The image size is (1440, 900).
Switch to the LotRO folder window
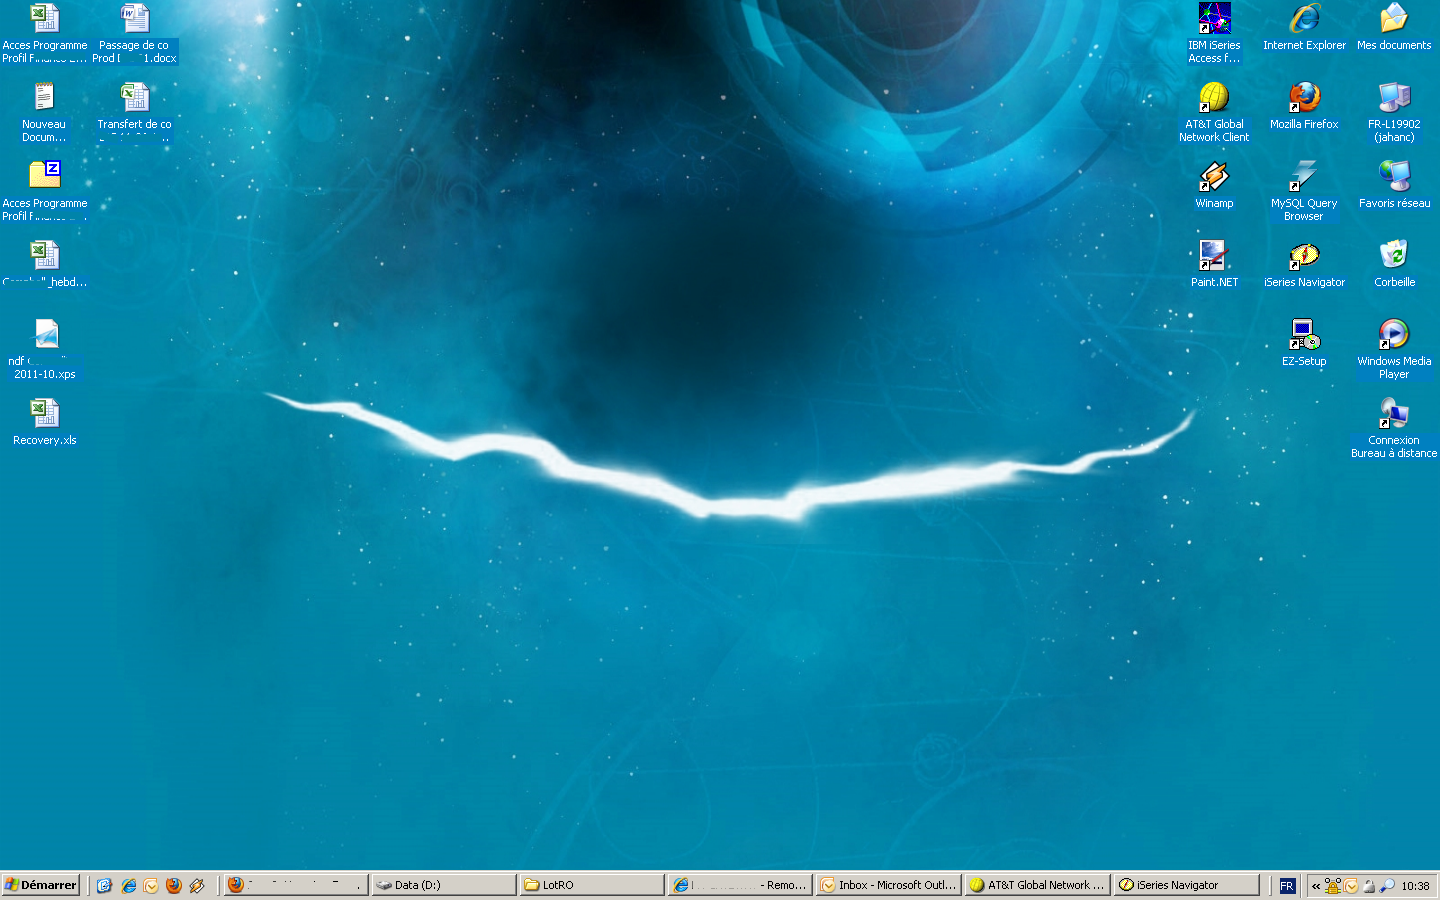tap(592, 885)
